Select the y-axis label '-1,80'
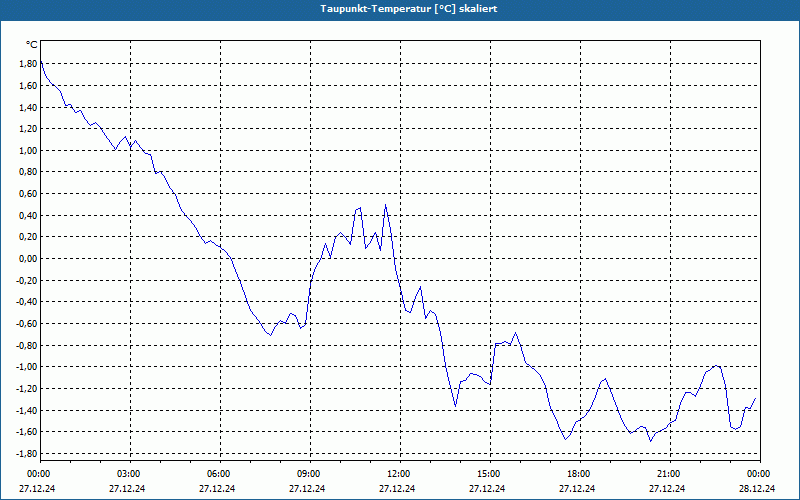Screen dimensions: 800x500 coord(28,454)
